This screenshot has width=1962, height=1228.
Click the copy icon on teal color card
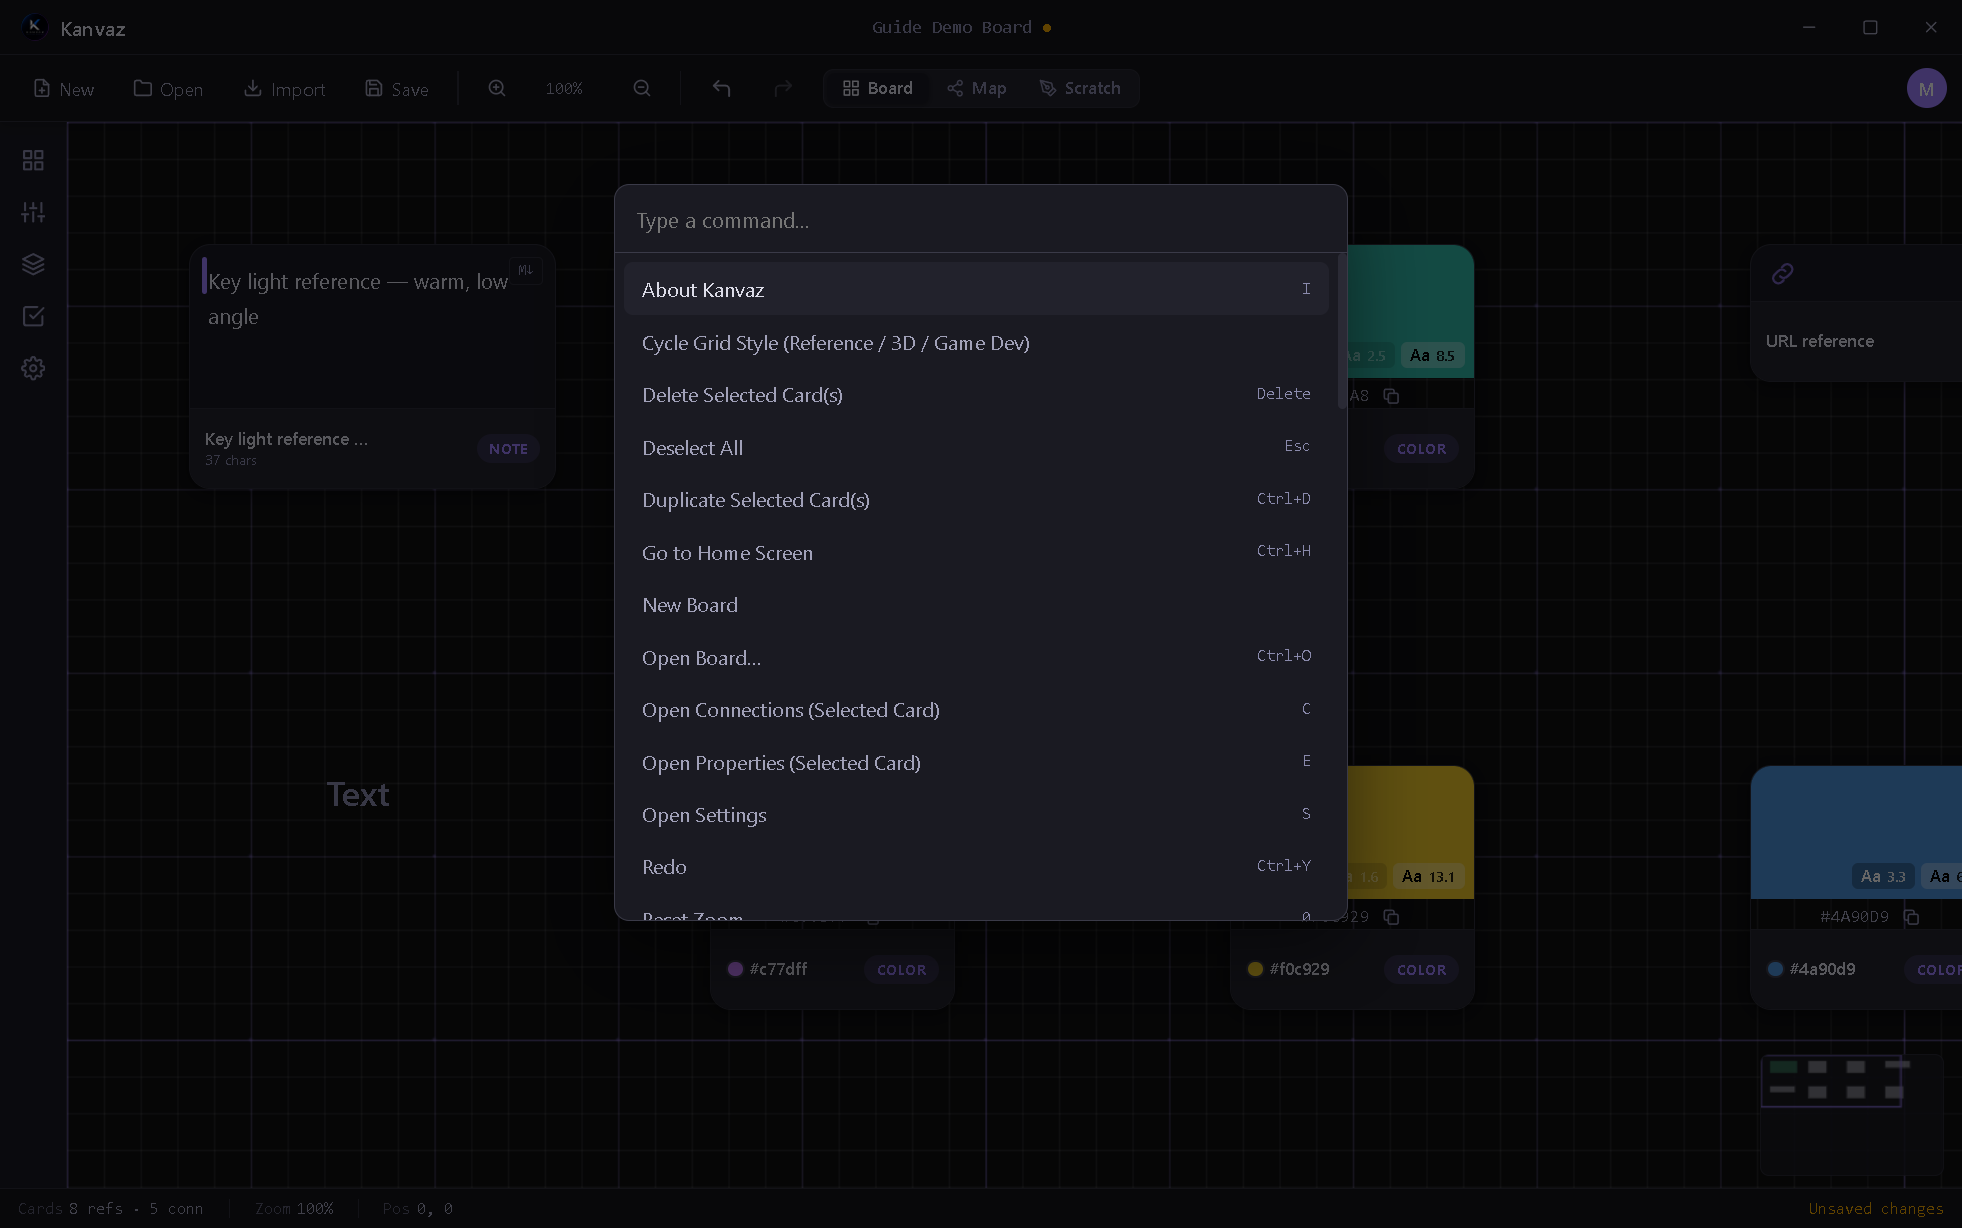[x=1391, y=396]
